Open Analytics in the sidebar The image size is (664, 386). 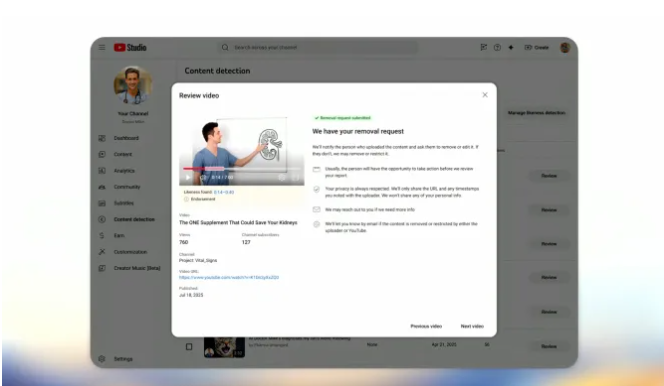click(124, 171)
